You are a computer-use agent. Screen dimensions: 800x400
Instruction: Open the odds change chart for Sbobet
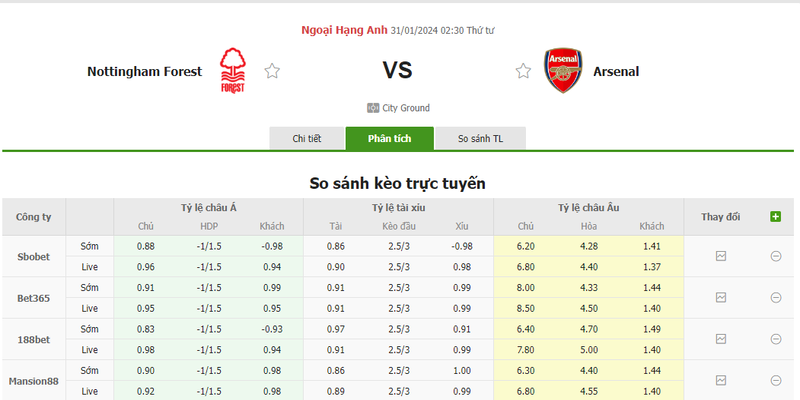[720, 256]
